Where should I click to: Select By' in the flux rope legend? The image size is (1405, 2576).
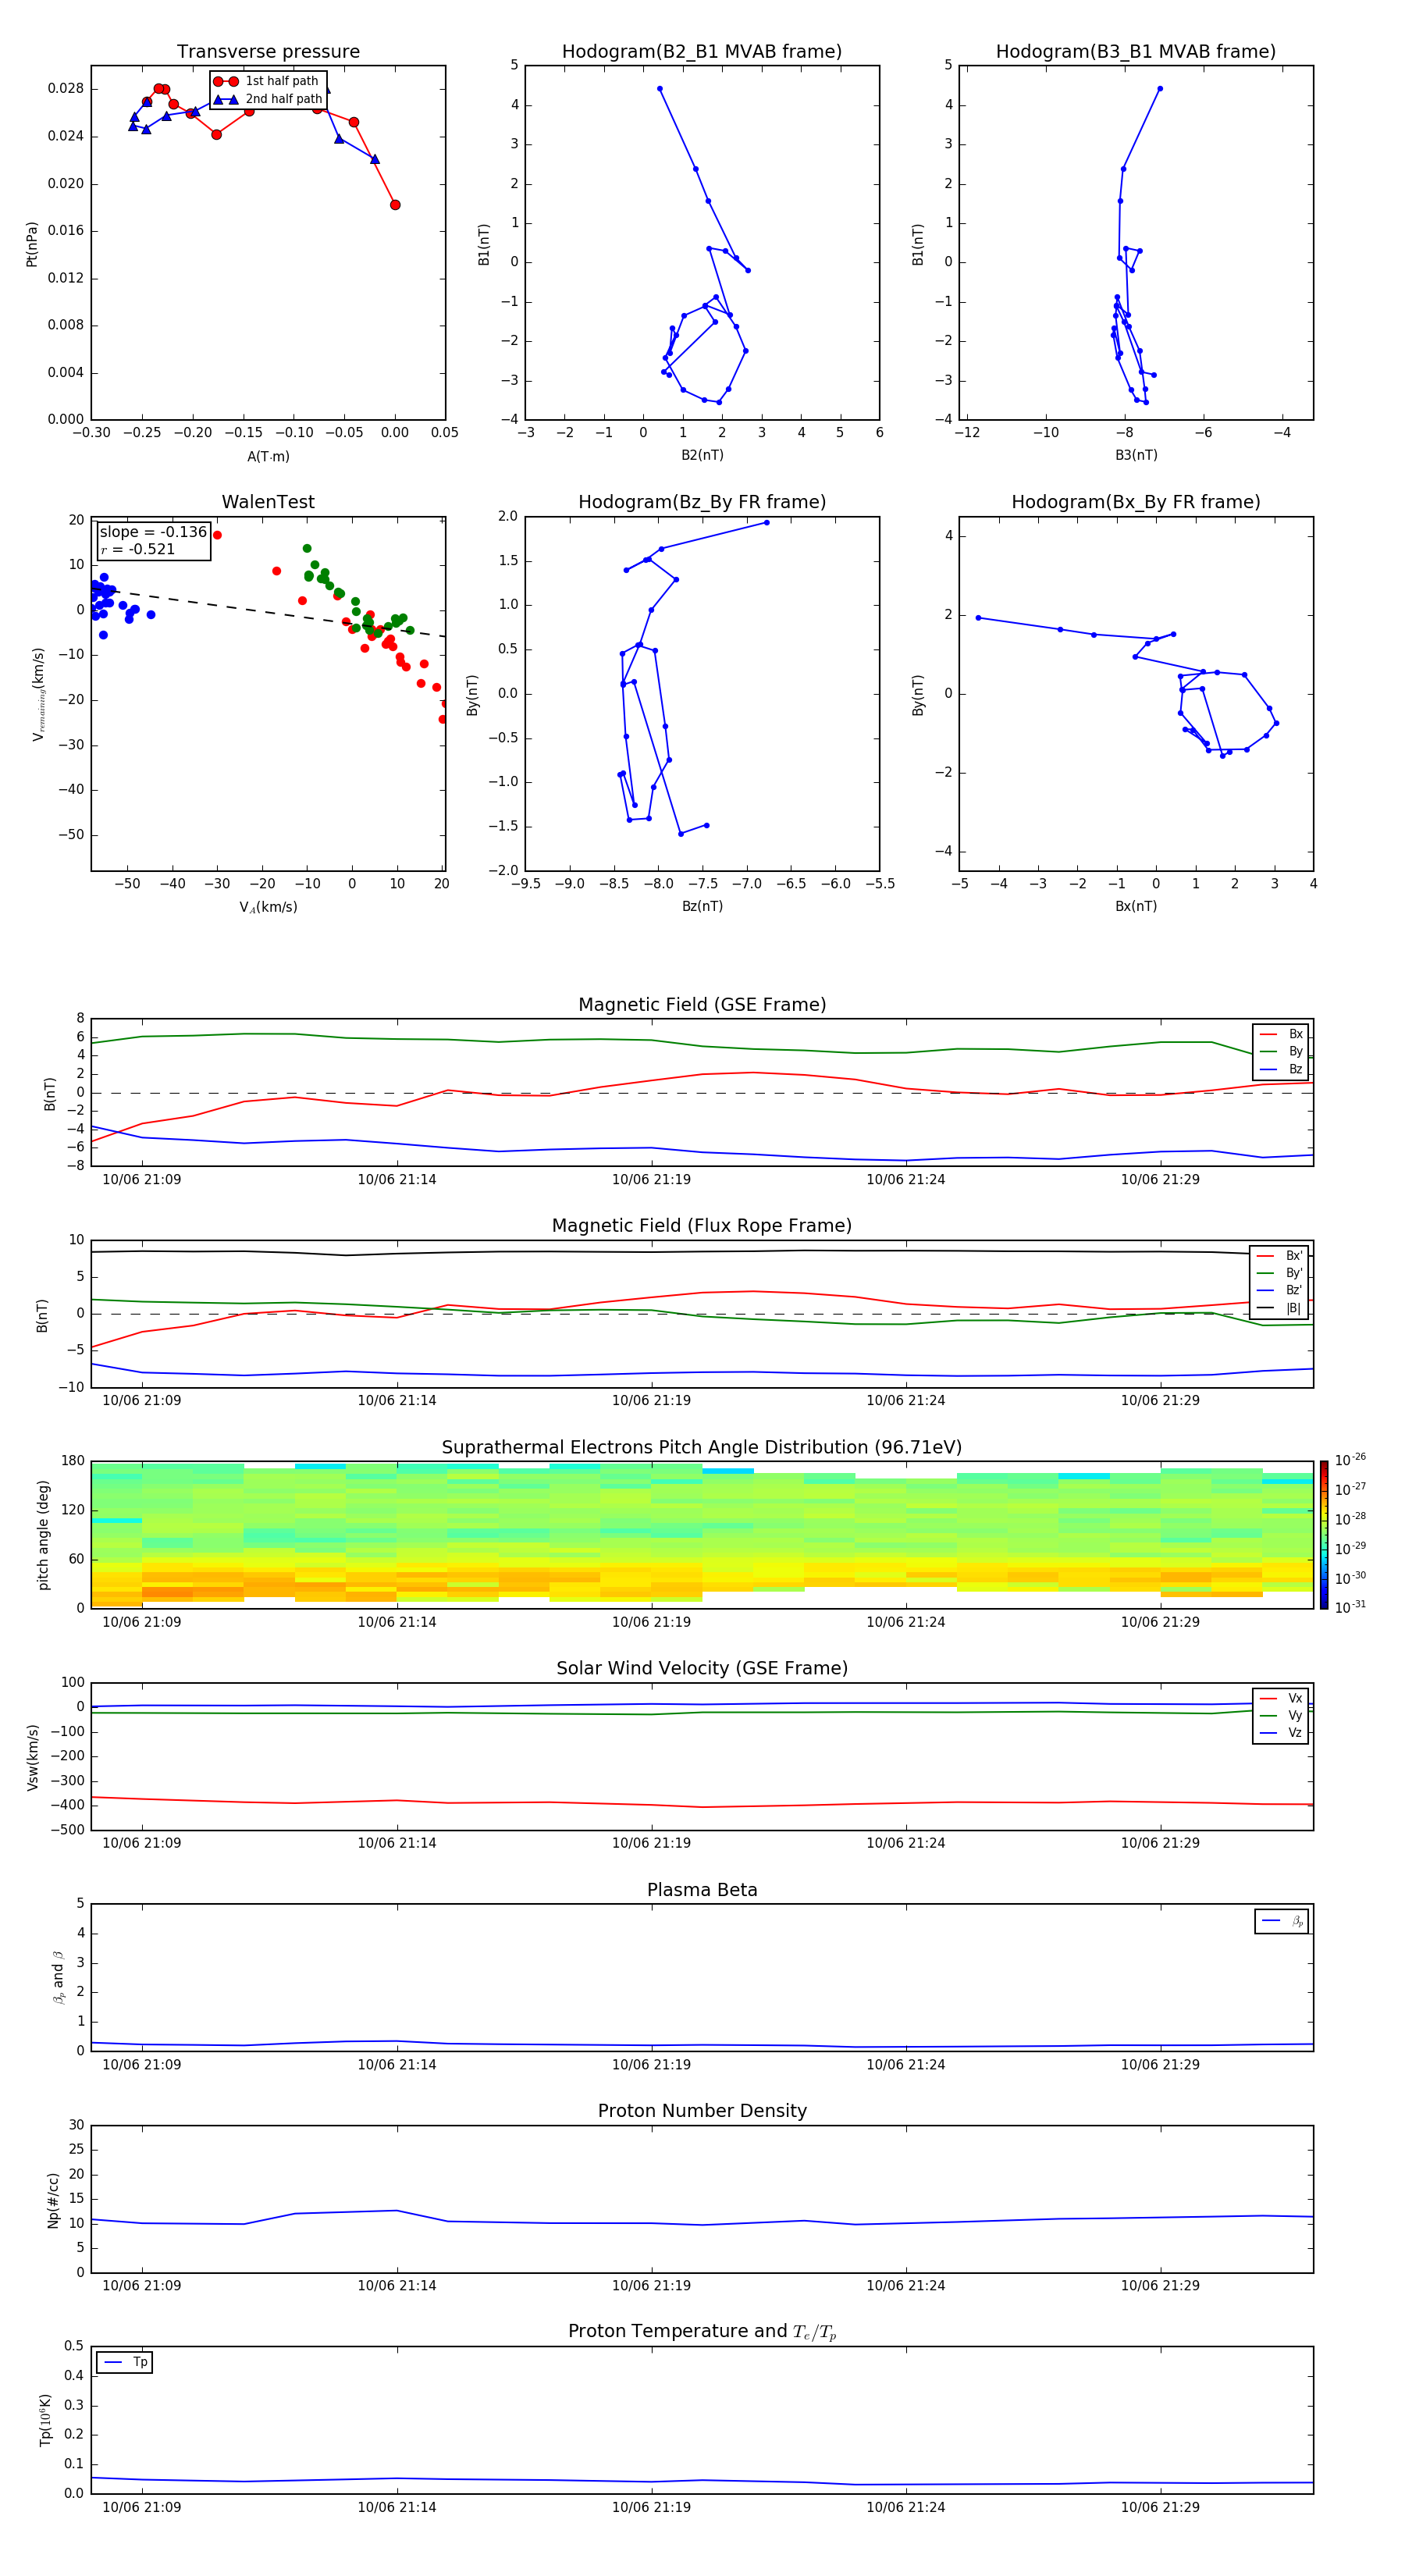(x=1279, y=1273)
